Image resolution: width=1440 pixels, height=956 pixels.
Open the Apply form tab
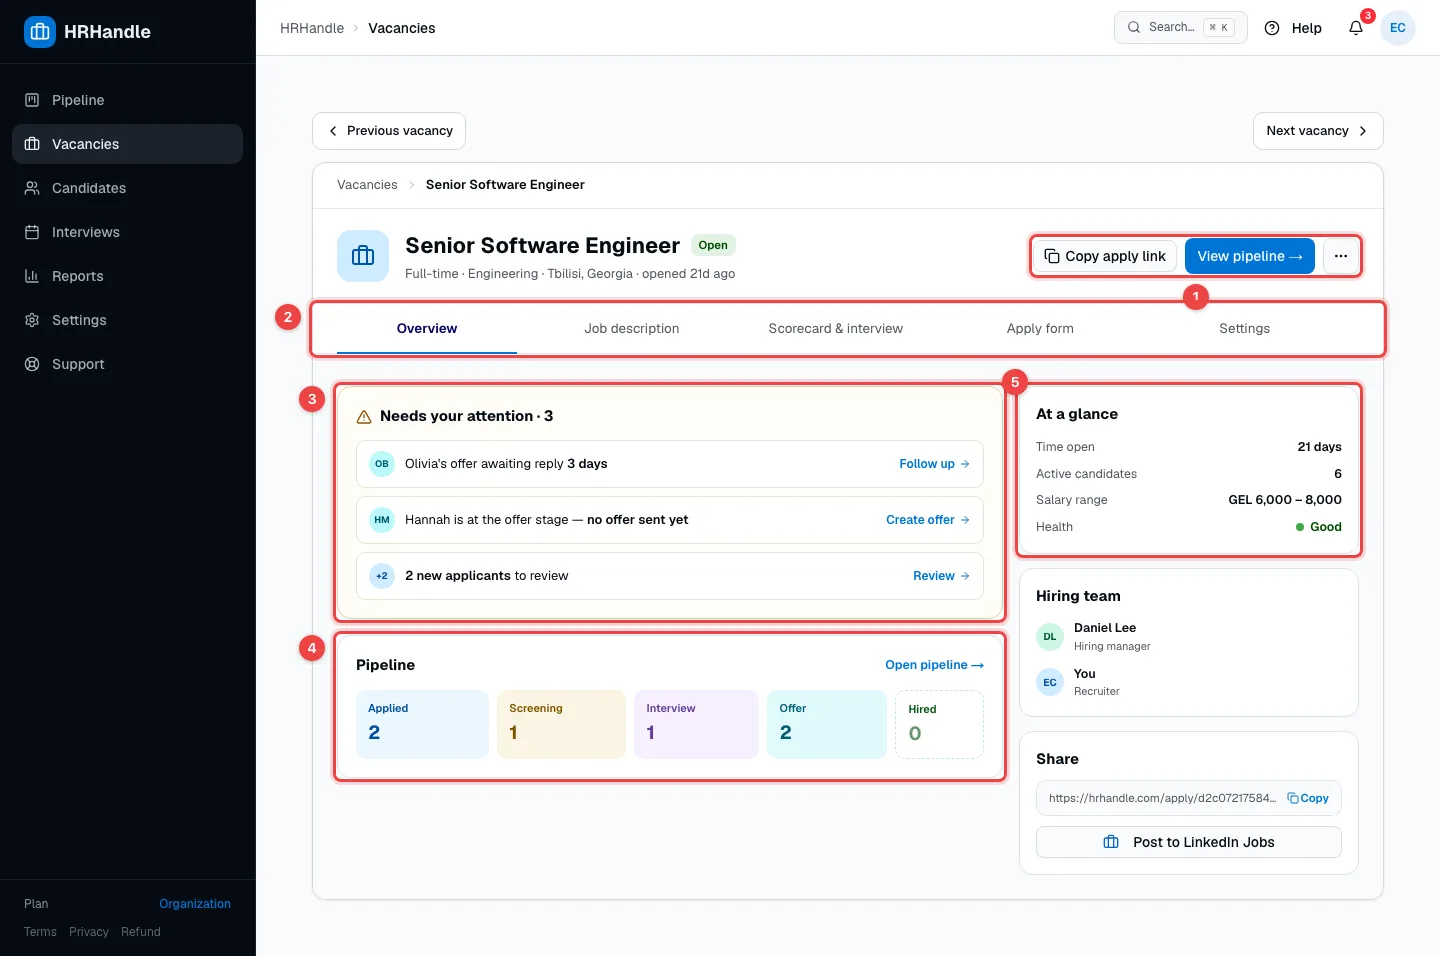point(1040,328)
